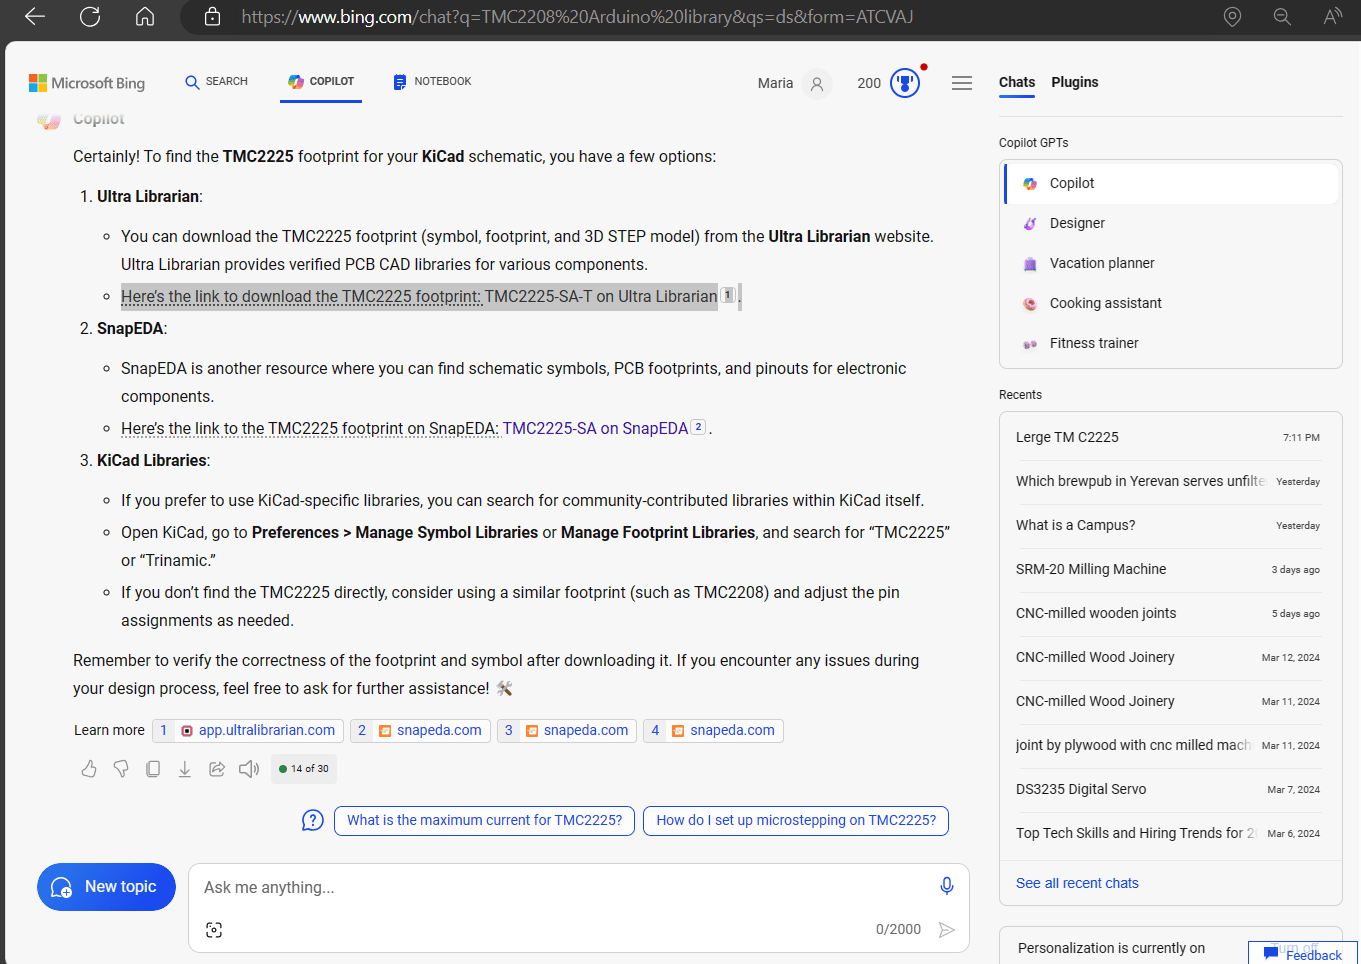Open recent chat 'What is a Campus?'
The height and width of the screenshot is (964, 1361).
(1168, 525)
